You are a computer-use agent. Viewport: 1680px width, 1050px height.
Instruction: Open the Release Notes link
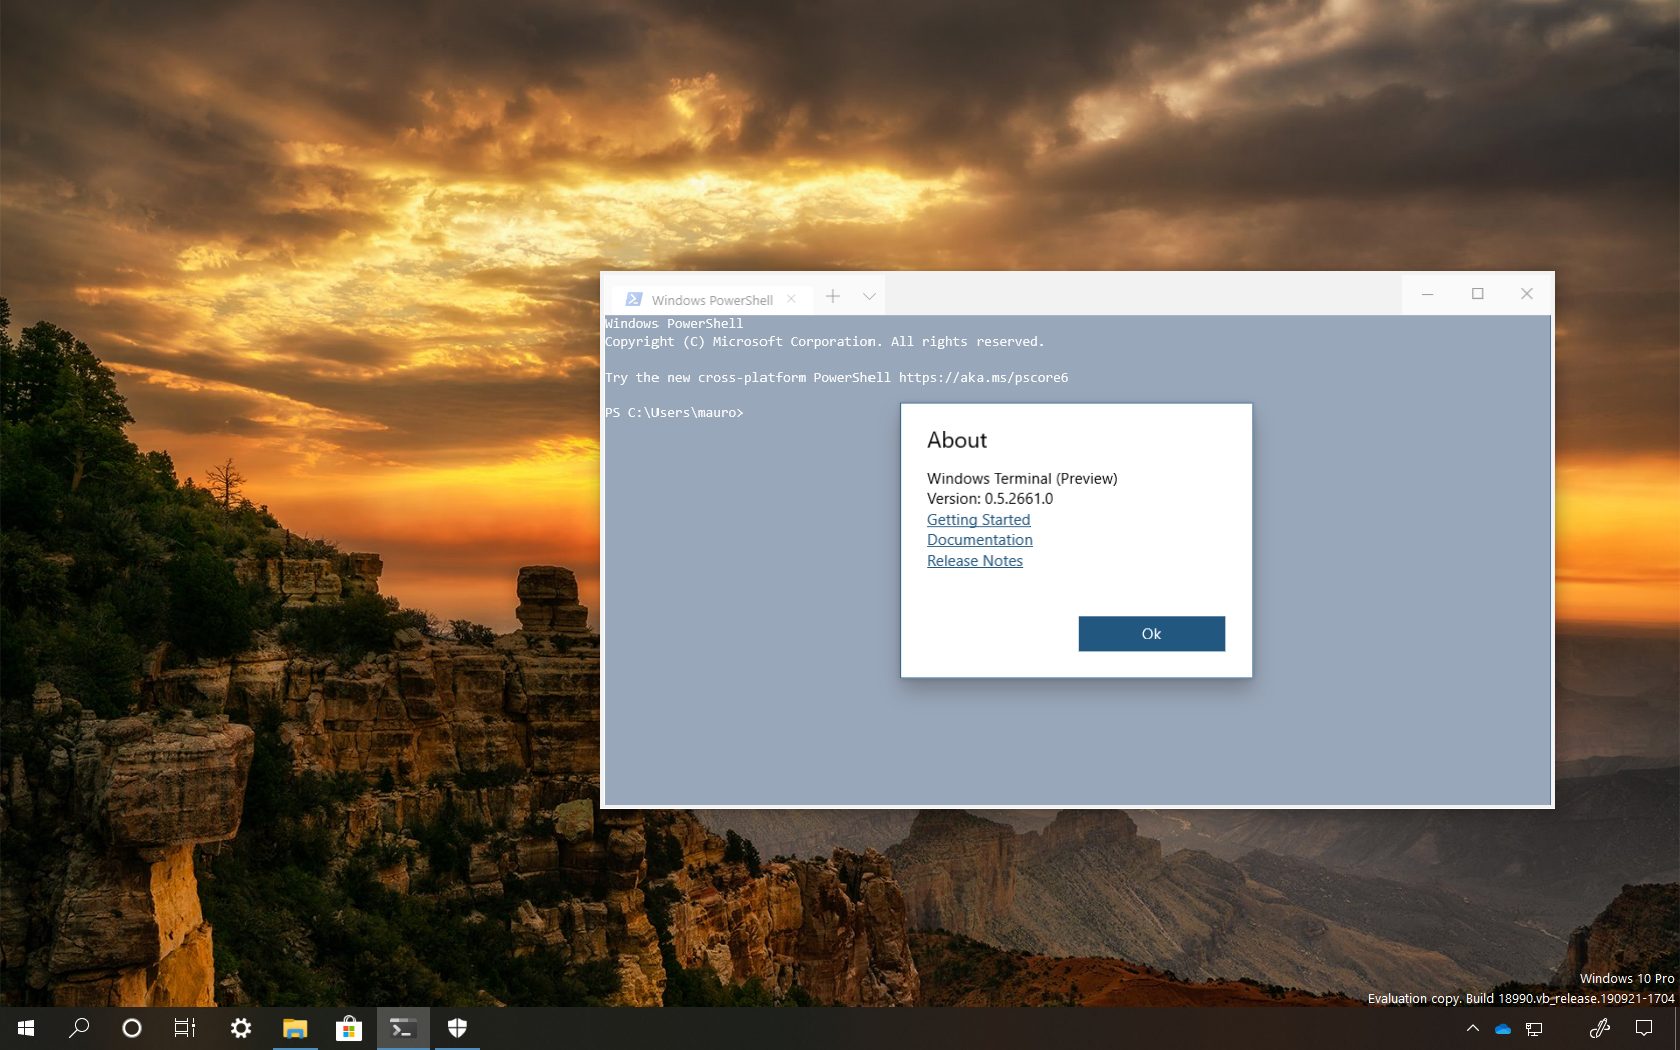974,560
